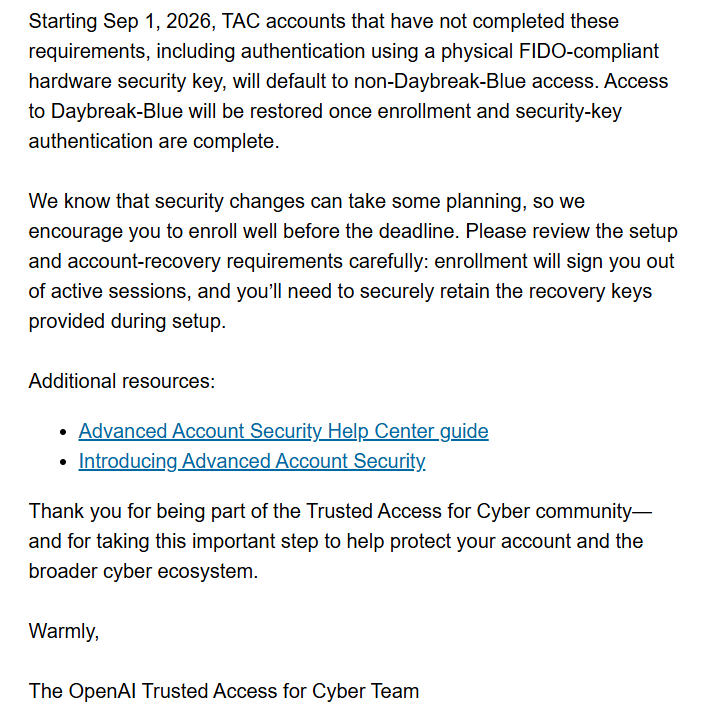Click the bullet before the Help Center guide

coord(63,432)
